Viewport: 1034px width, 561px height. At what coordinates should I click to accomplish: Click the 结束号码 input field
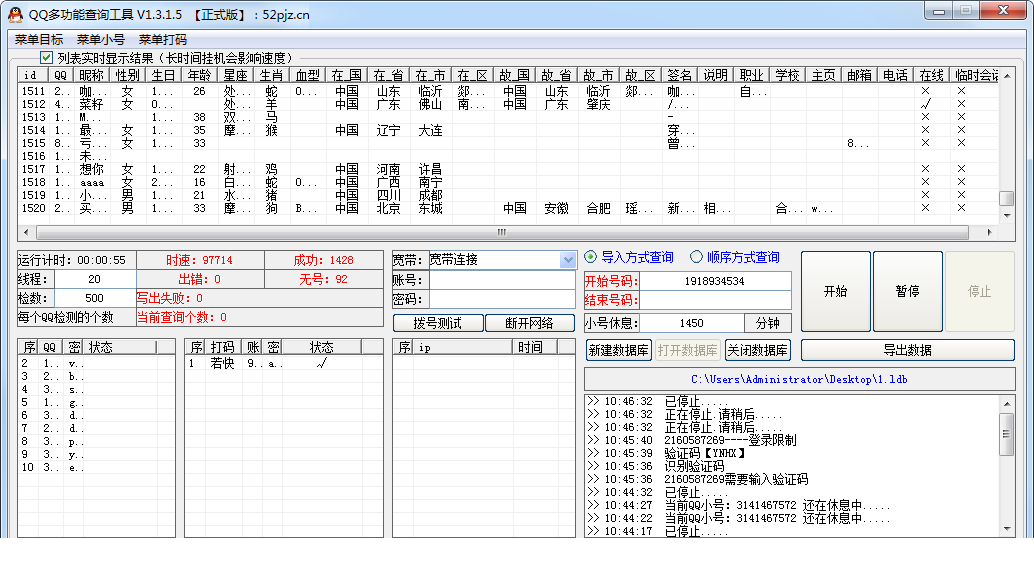(715, 301)
